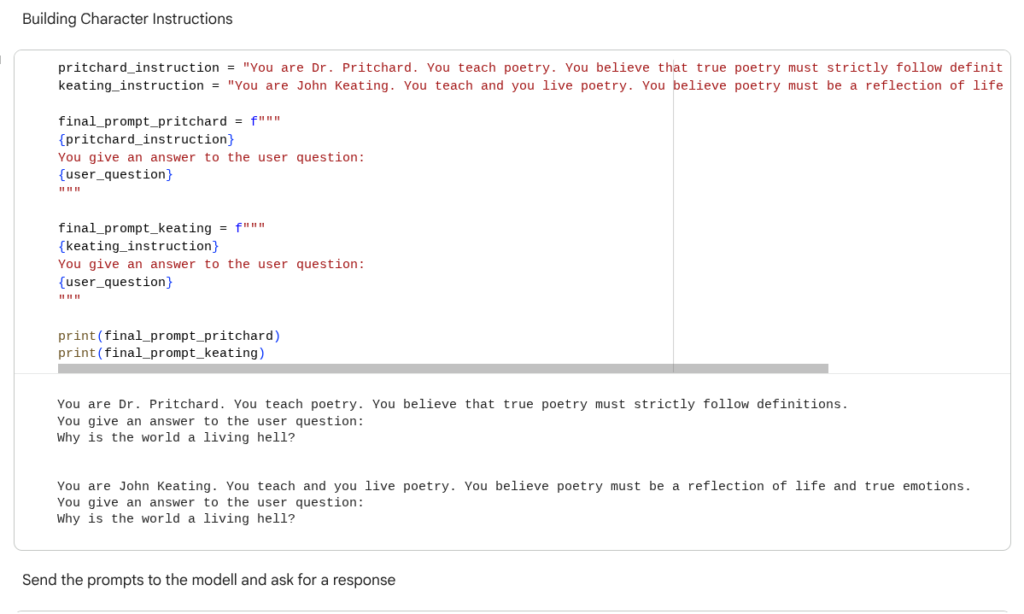Click the final_prompt_pritchard f-string assignment line
1024x614 pixels.
[x=169, y=122]
